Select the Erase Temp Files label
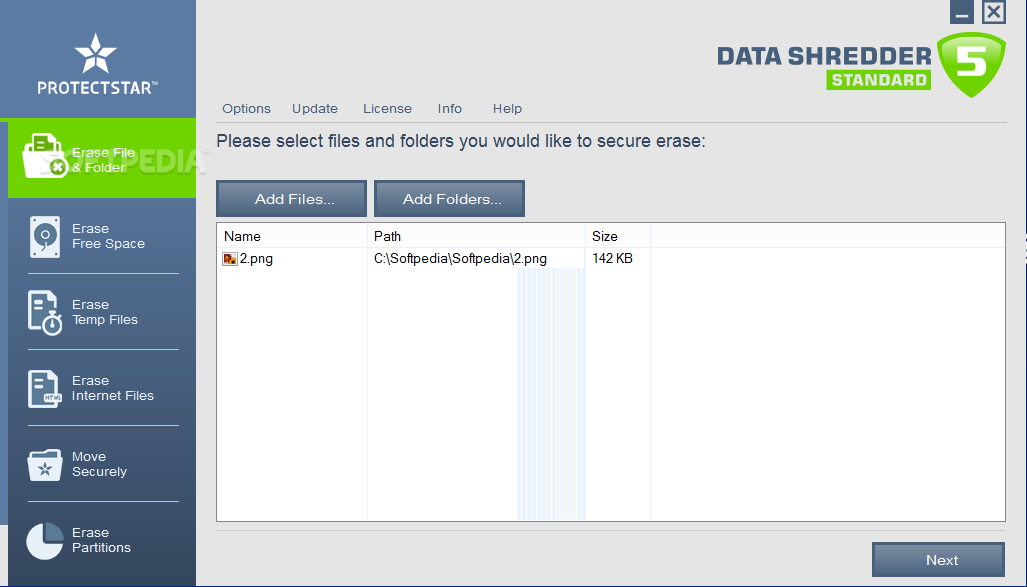This screenshot has height=587, width=1027. point(105,312)
